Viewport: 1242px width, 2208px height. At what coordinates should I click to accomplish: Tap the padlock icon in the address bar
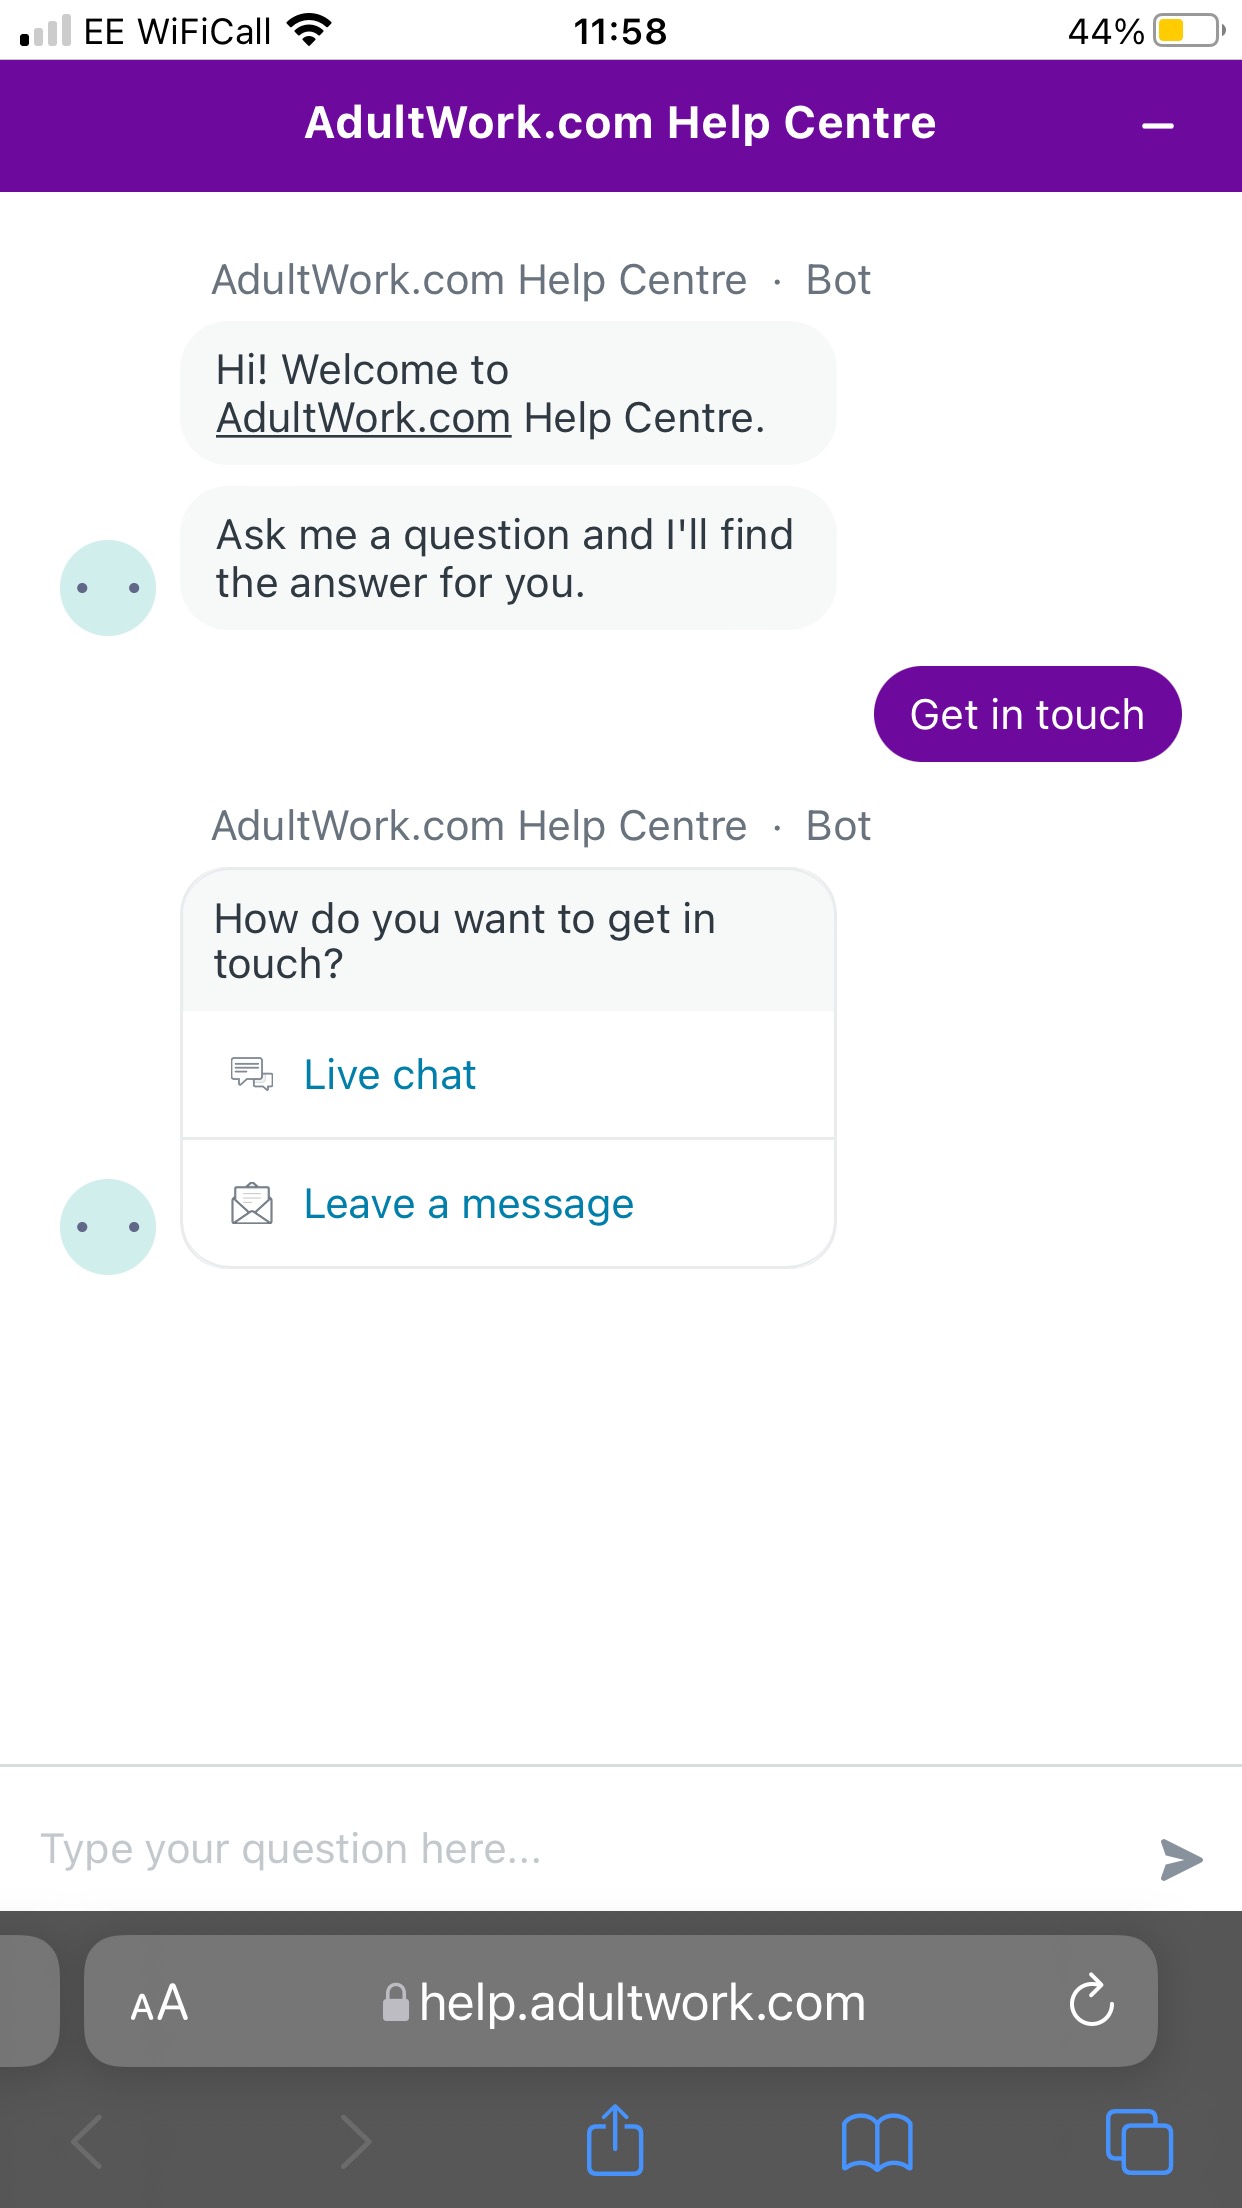(394, 2001)
